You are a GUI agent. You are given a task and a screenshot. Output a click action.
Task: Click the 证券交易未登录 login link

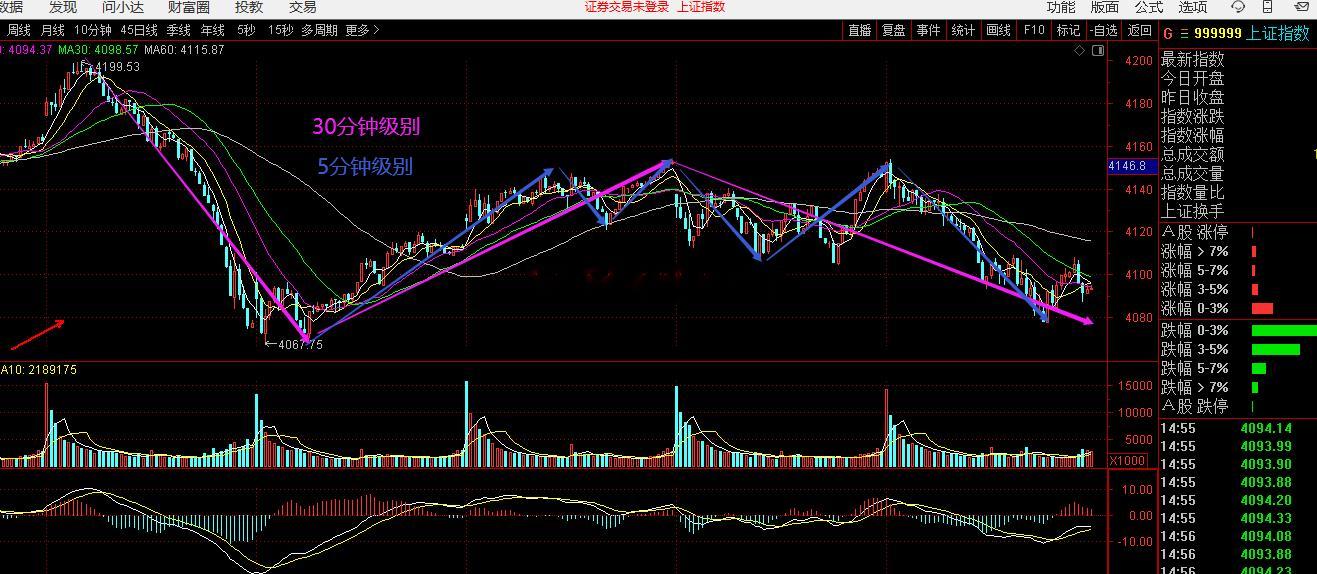[627, 7]
